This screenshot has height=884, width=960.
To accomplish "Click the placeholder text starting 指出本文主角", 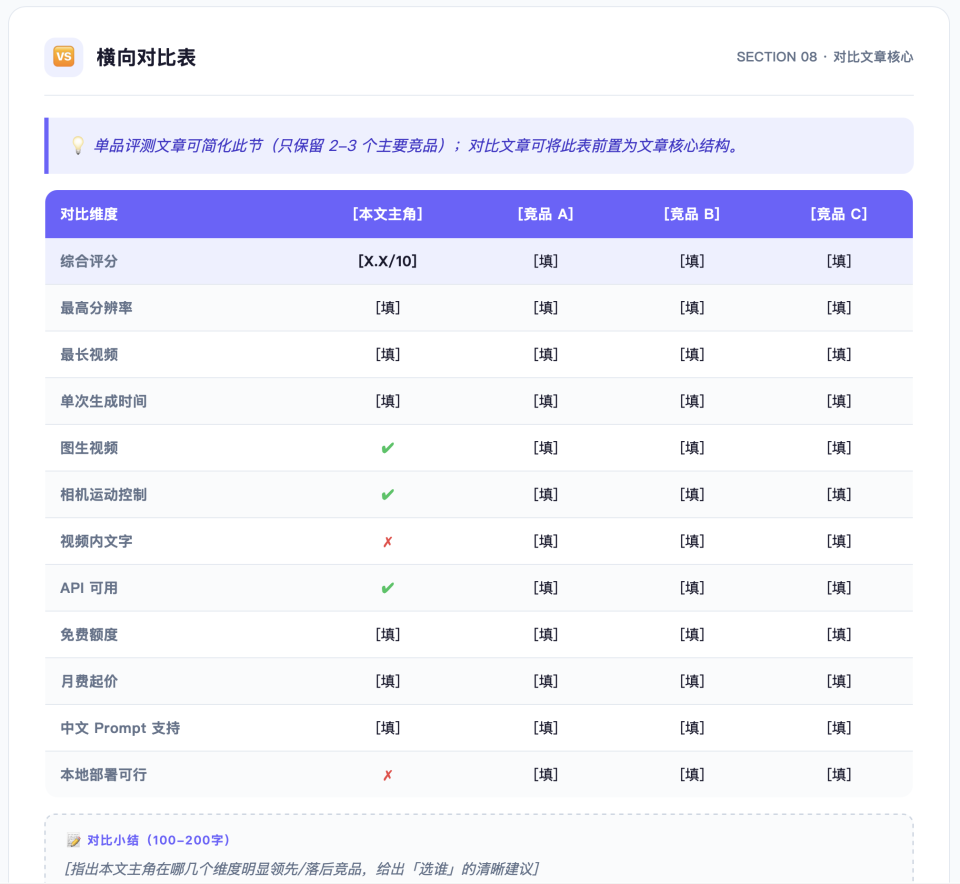I will 302,869.
